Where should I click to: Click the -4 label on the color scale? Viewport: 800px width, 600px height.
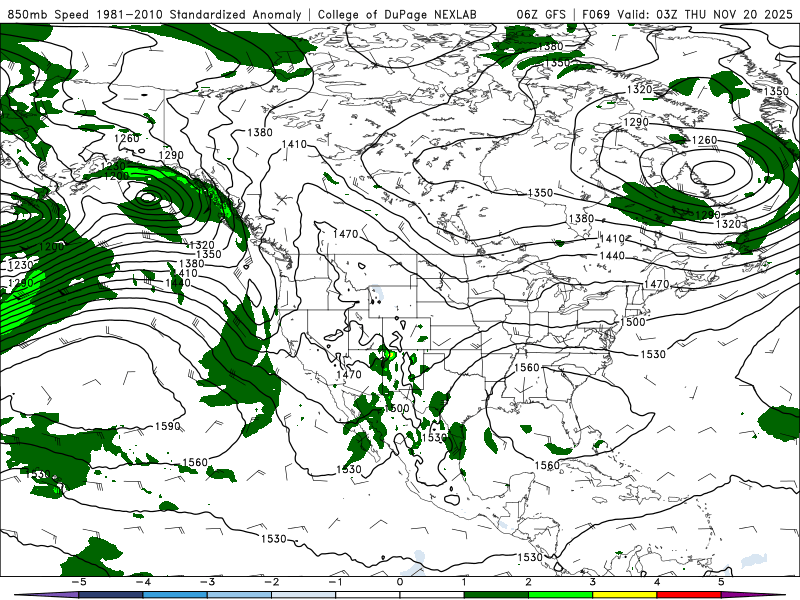pos(143,582)
